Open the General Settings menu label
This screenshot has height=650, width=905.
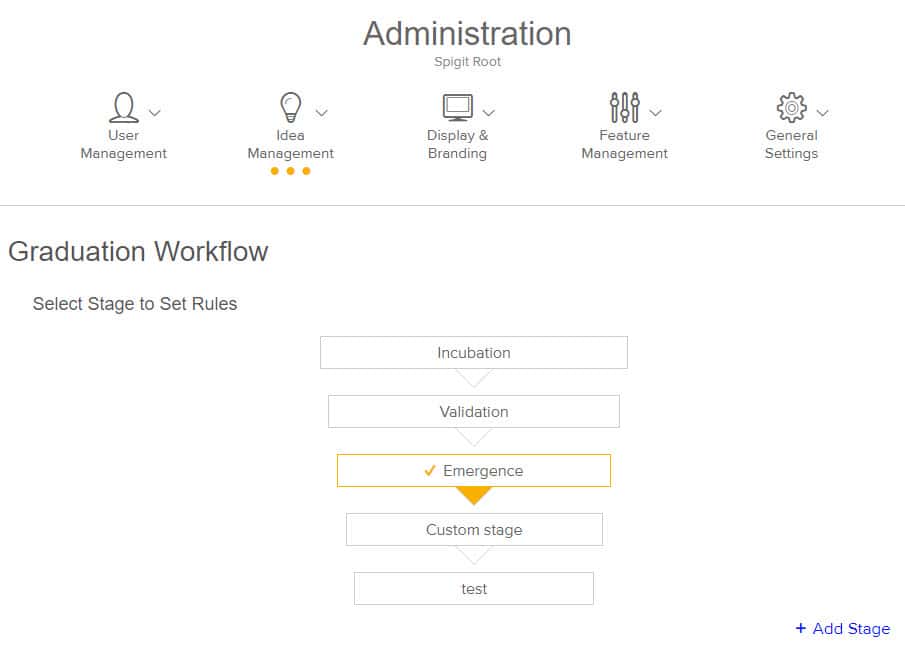pyautogui.click(x=791, y=144)
